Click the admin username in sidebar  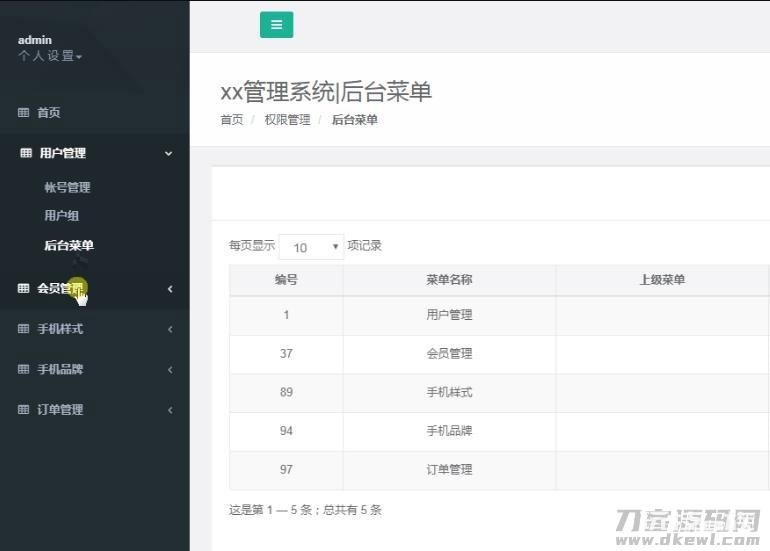tap(34, 40)
